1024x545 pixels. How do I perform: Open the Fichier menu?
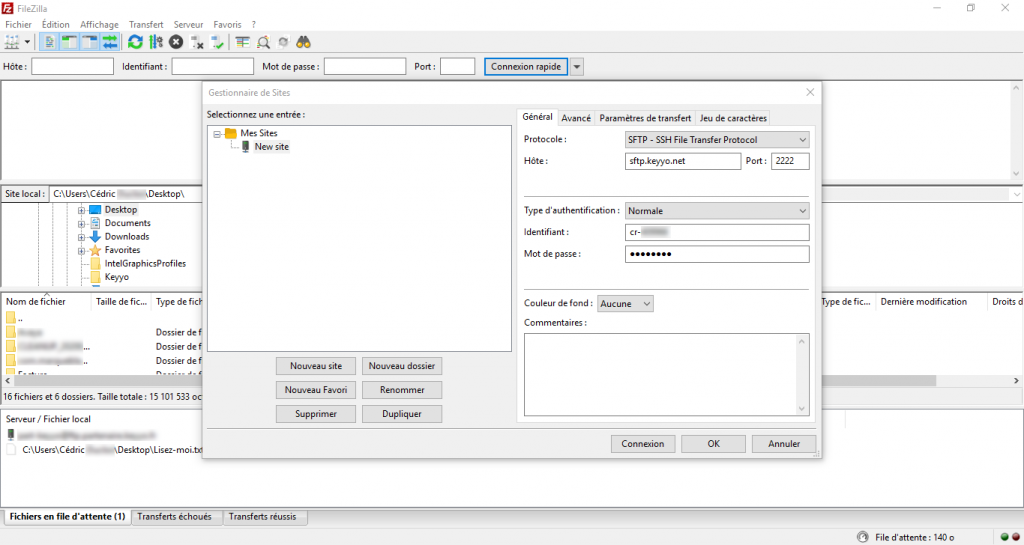18,24
